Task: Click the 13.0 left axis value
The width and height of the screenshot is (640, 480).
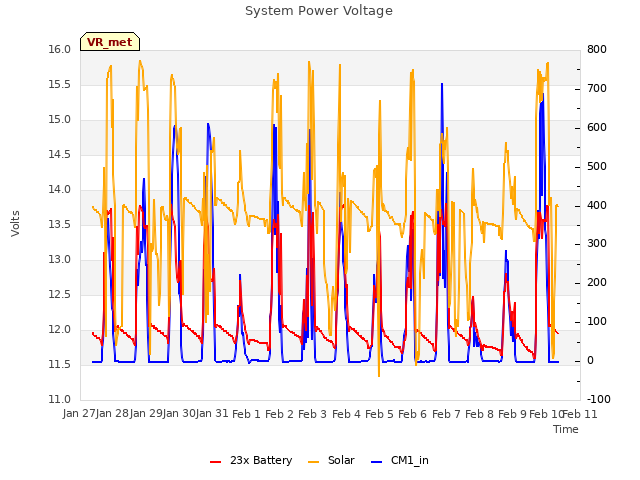Action: [x=60, y=260]
